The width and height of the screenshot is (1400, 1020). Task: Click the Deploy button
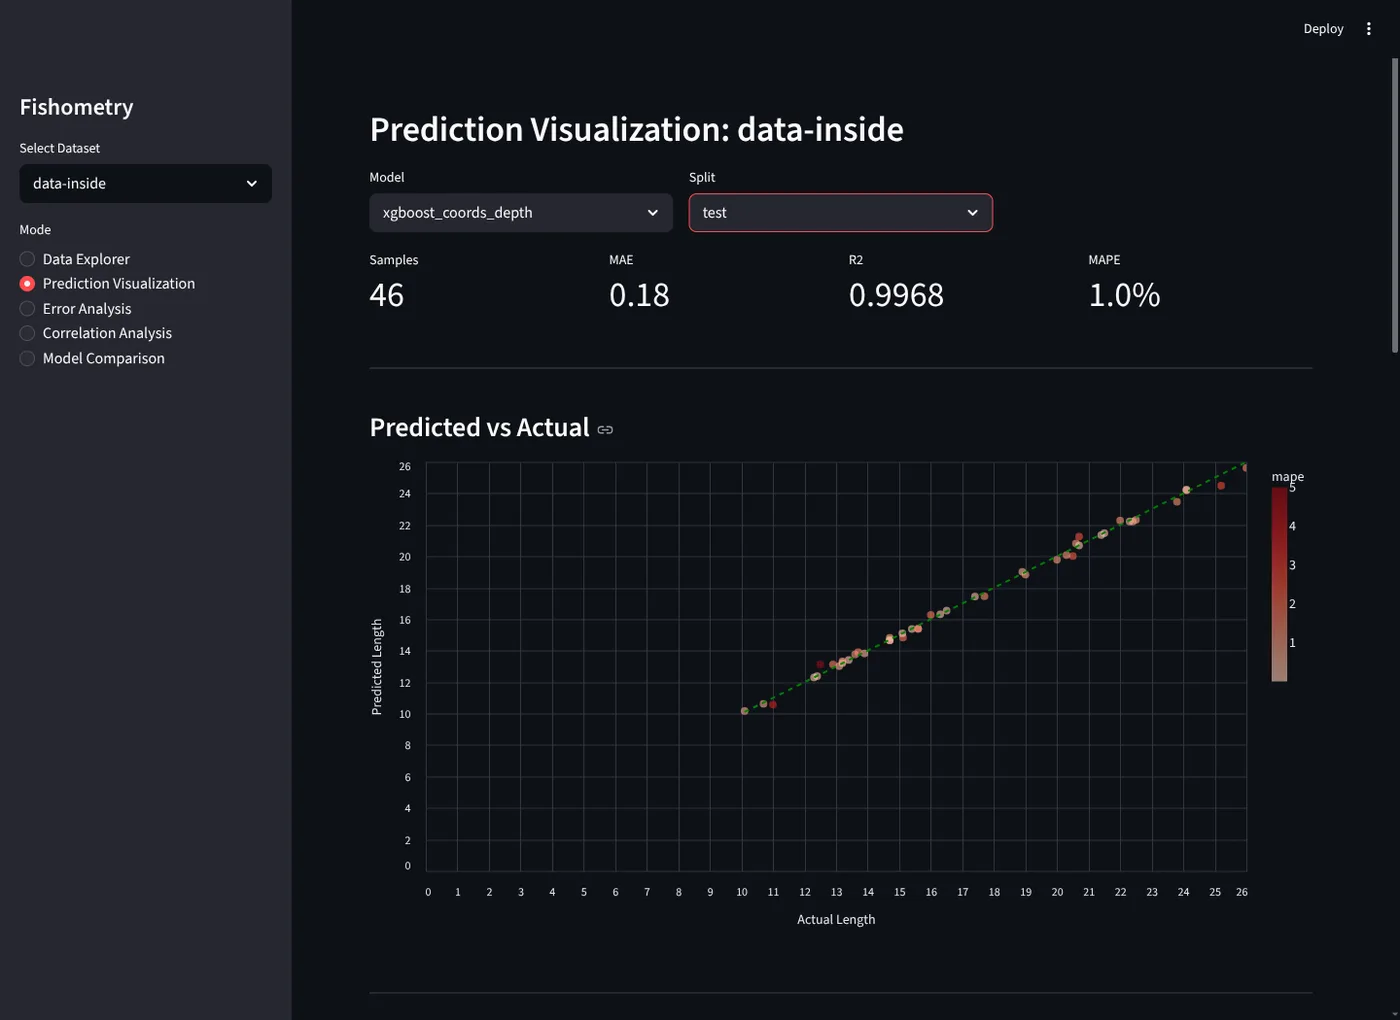pos(1323,29)
